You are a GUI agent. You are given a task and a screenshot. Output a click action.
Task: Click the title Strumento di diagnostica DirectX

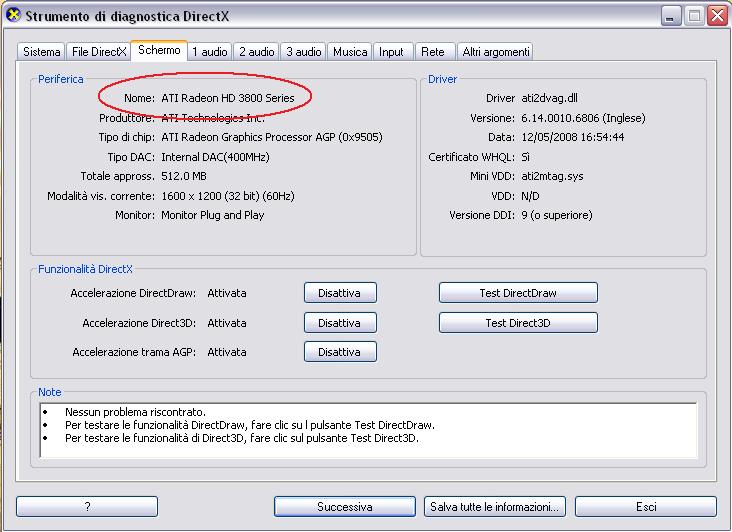[127, 16]
